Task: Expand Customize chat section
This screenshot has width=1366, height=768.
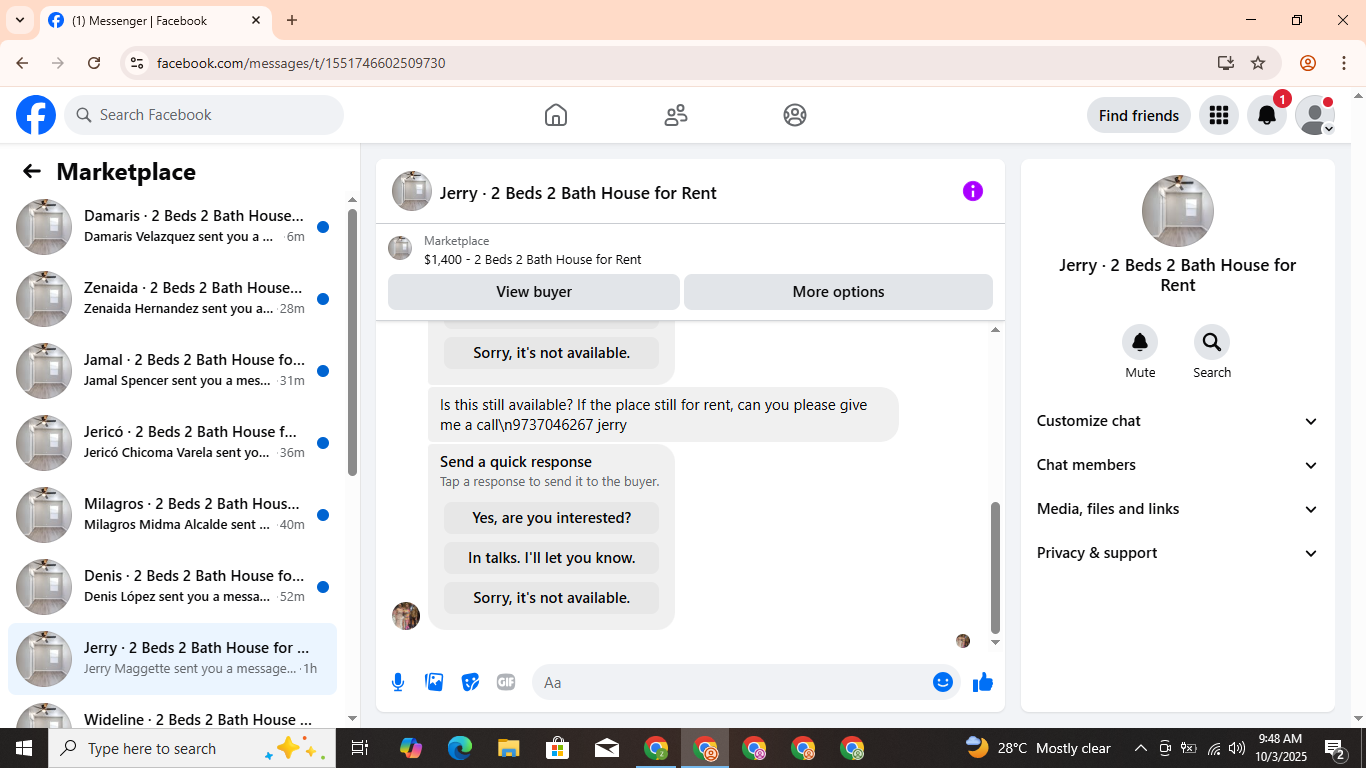Action: (1178, 421)
